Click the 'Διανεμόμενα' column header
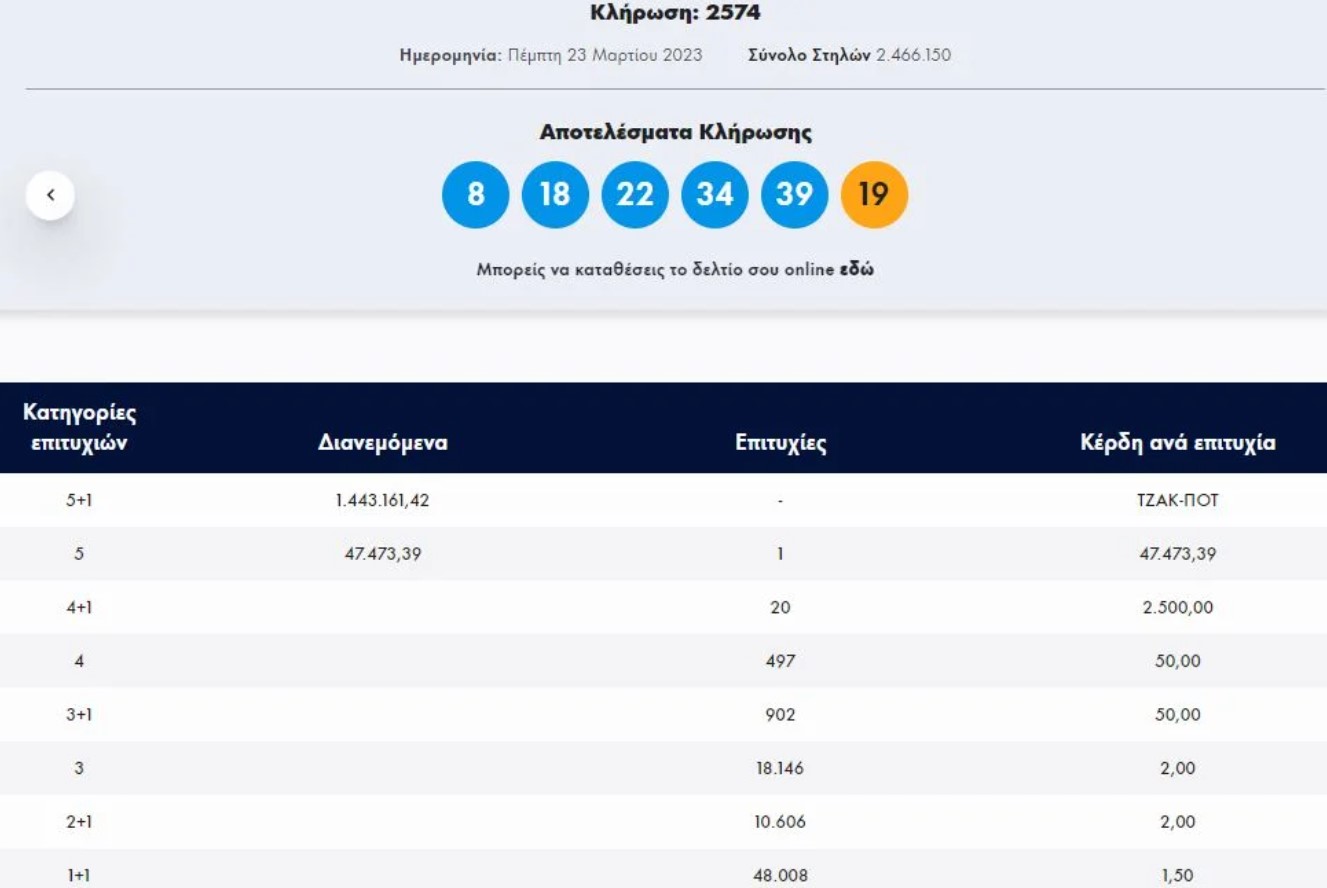 click(382, 445)
